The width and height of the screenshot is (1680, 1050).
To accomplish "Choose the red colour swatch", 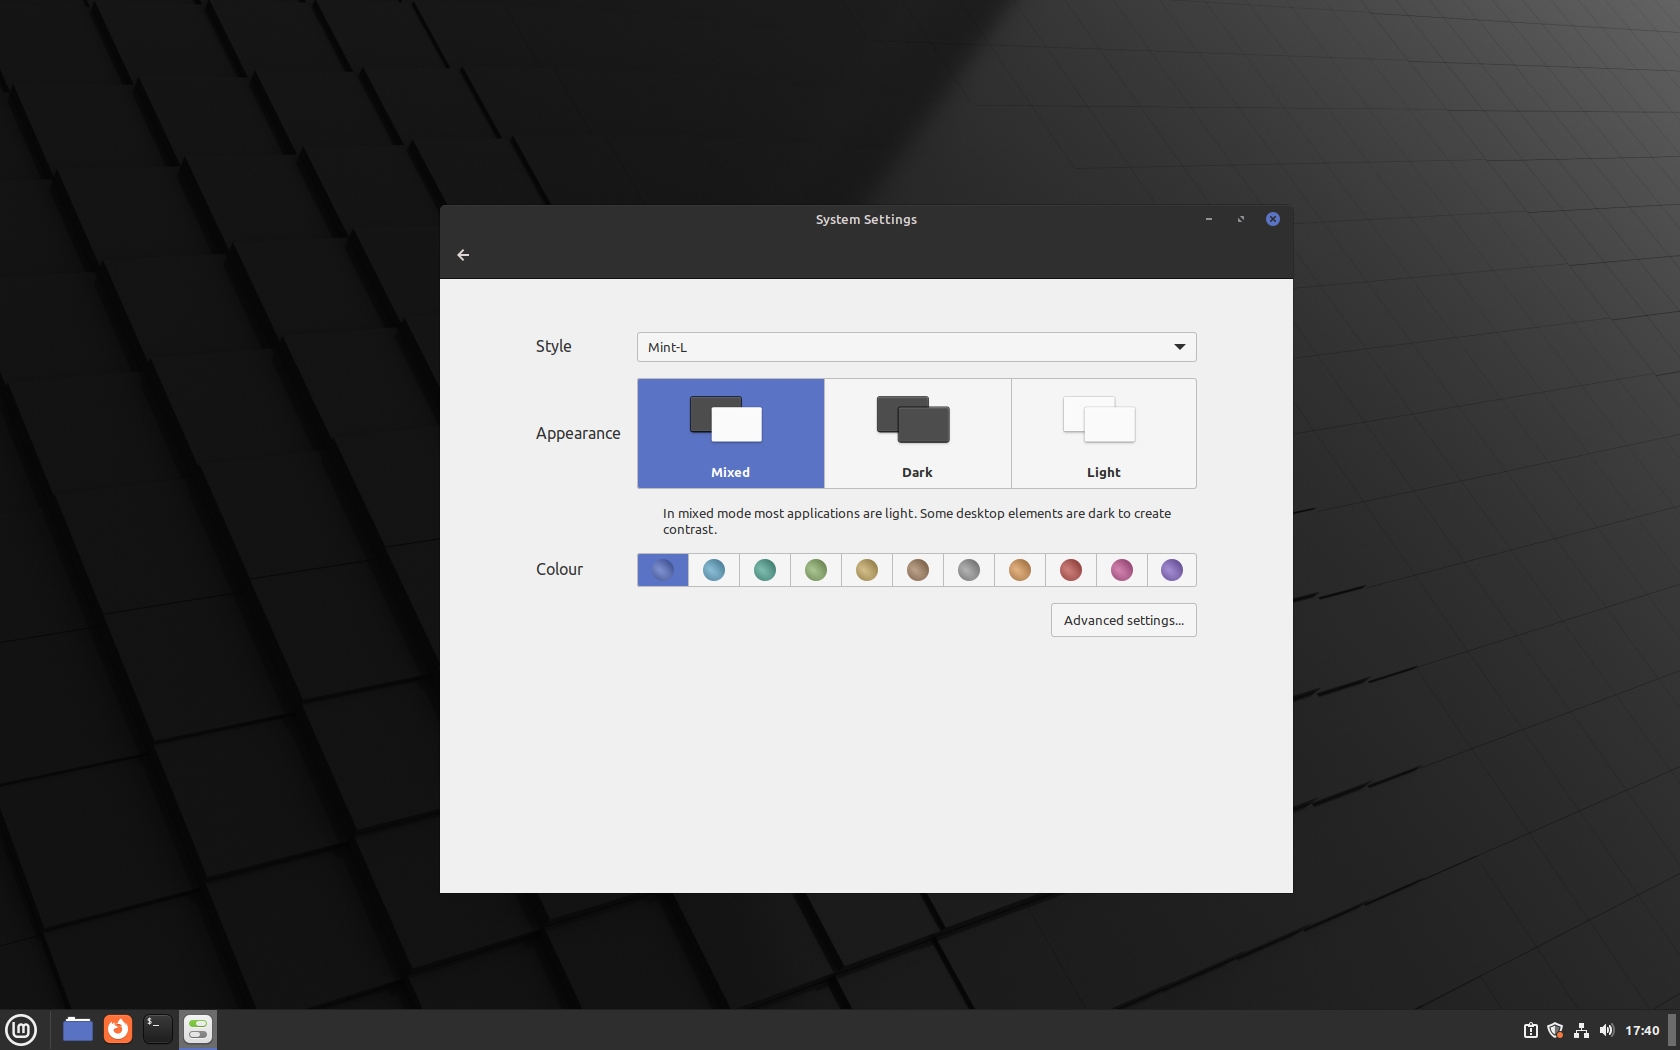I will [x=1071, y=570].
